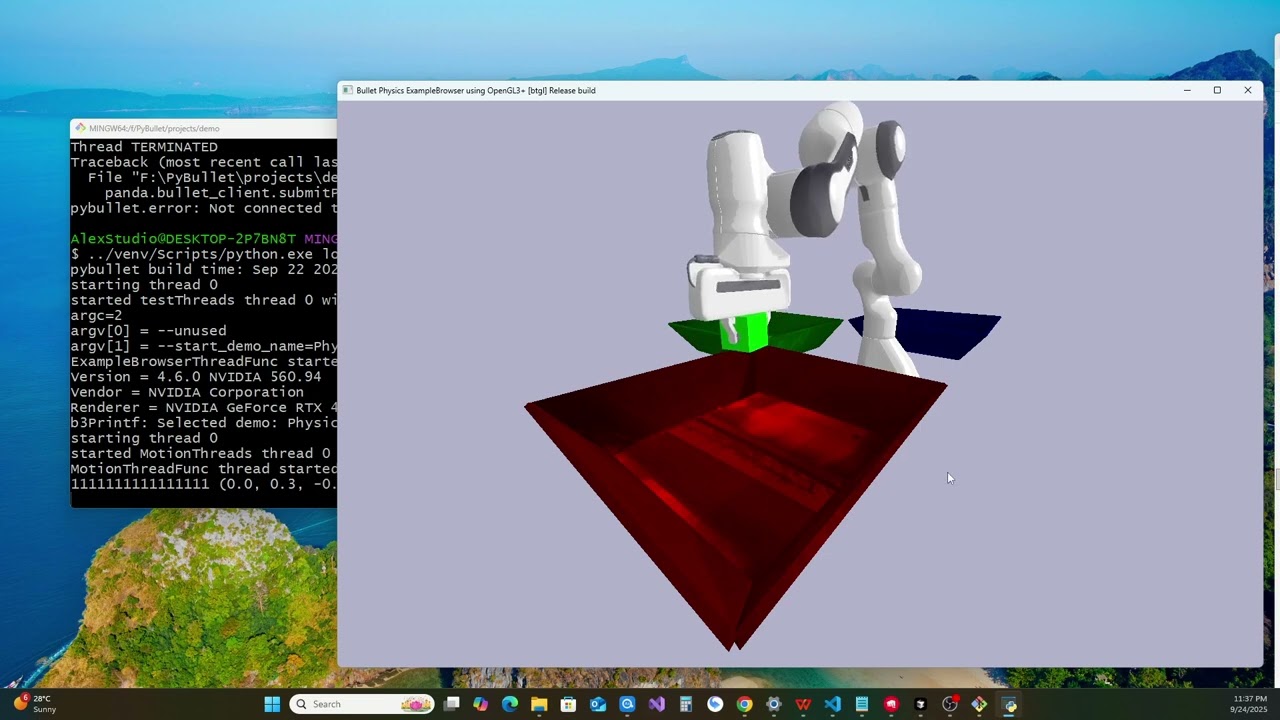Open Microsoft Store from the taskbar
The height and width of the screenshot is (720, 1280).
click(568, 704)
